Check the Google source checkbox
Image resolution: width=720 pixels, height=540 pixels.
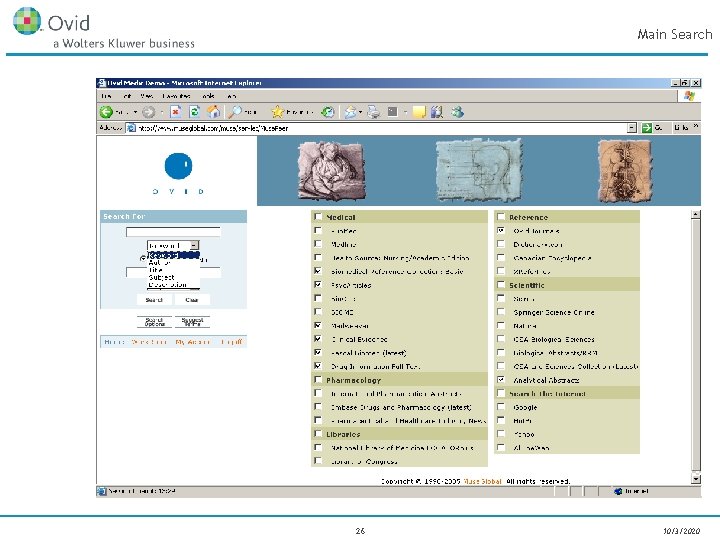point(501,407)
